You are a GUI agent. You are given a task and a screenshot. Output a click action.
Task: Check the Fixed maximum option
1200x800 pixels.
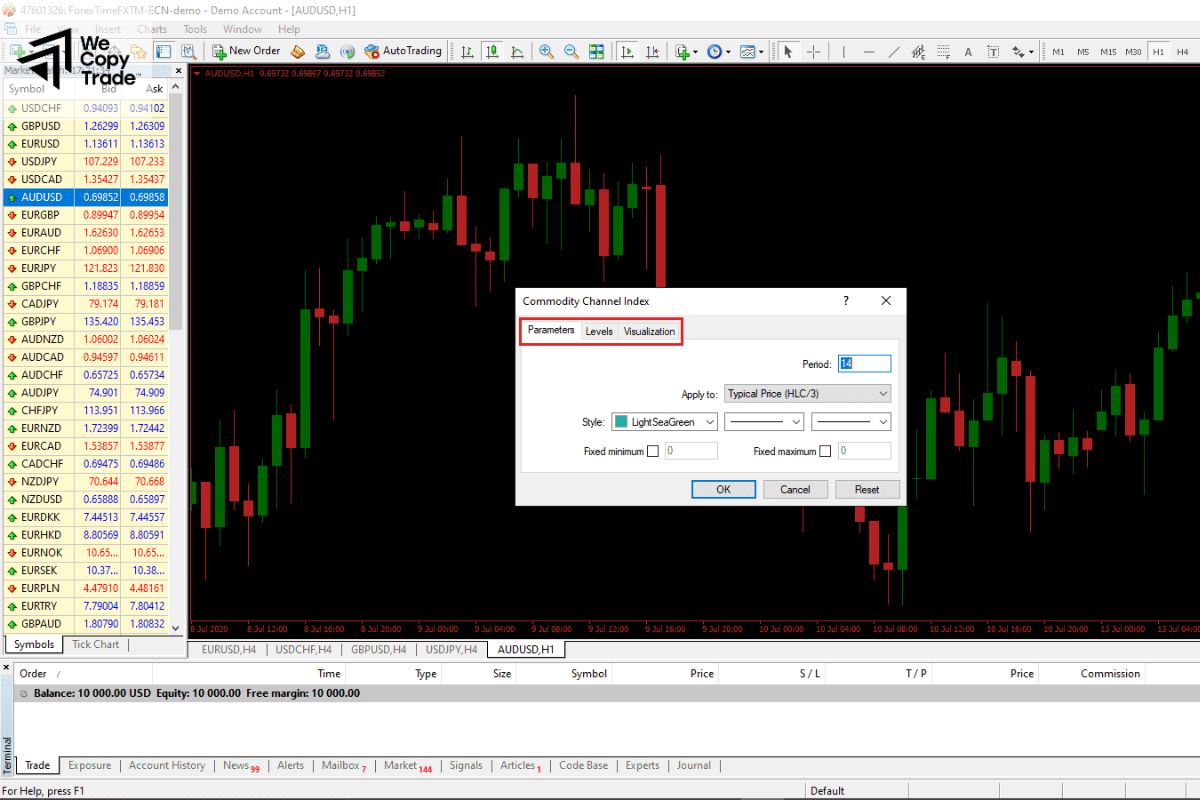coord(823,450)
